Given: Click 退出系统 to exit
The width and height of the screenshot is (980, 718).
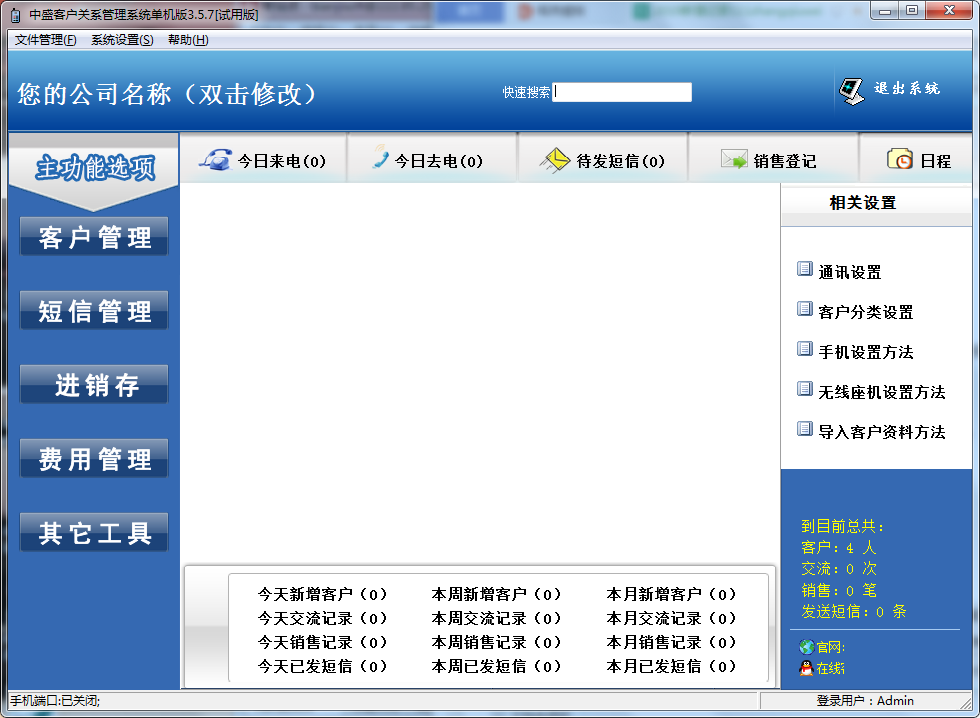Looking at the screenshot, I should pos(907,89).
